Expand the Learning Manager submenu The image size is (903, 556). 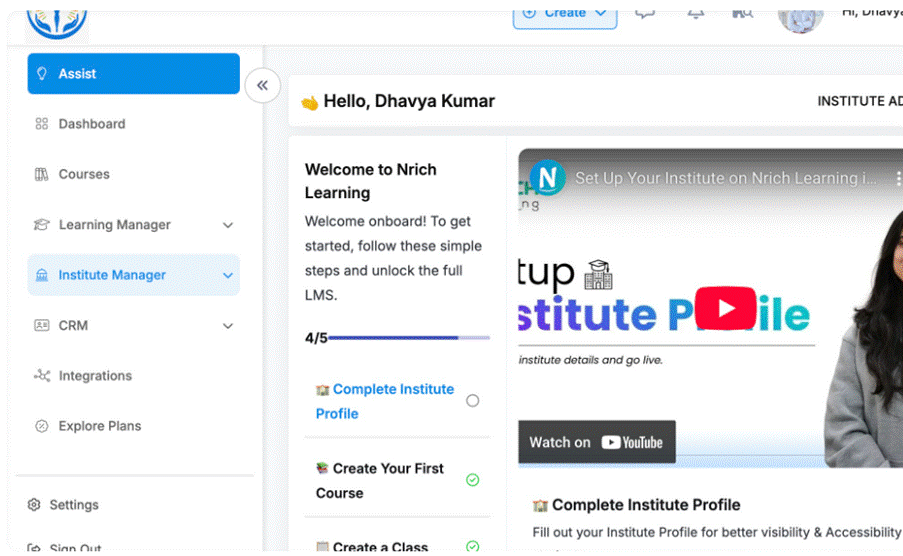click(228, 225)
